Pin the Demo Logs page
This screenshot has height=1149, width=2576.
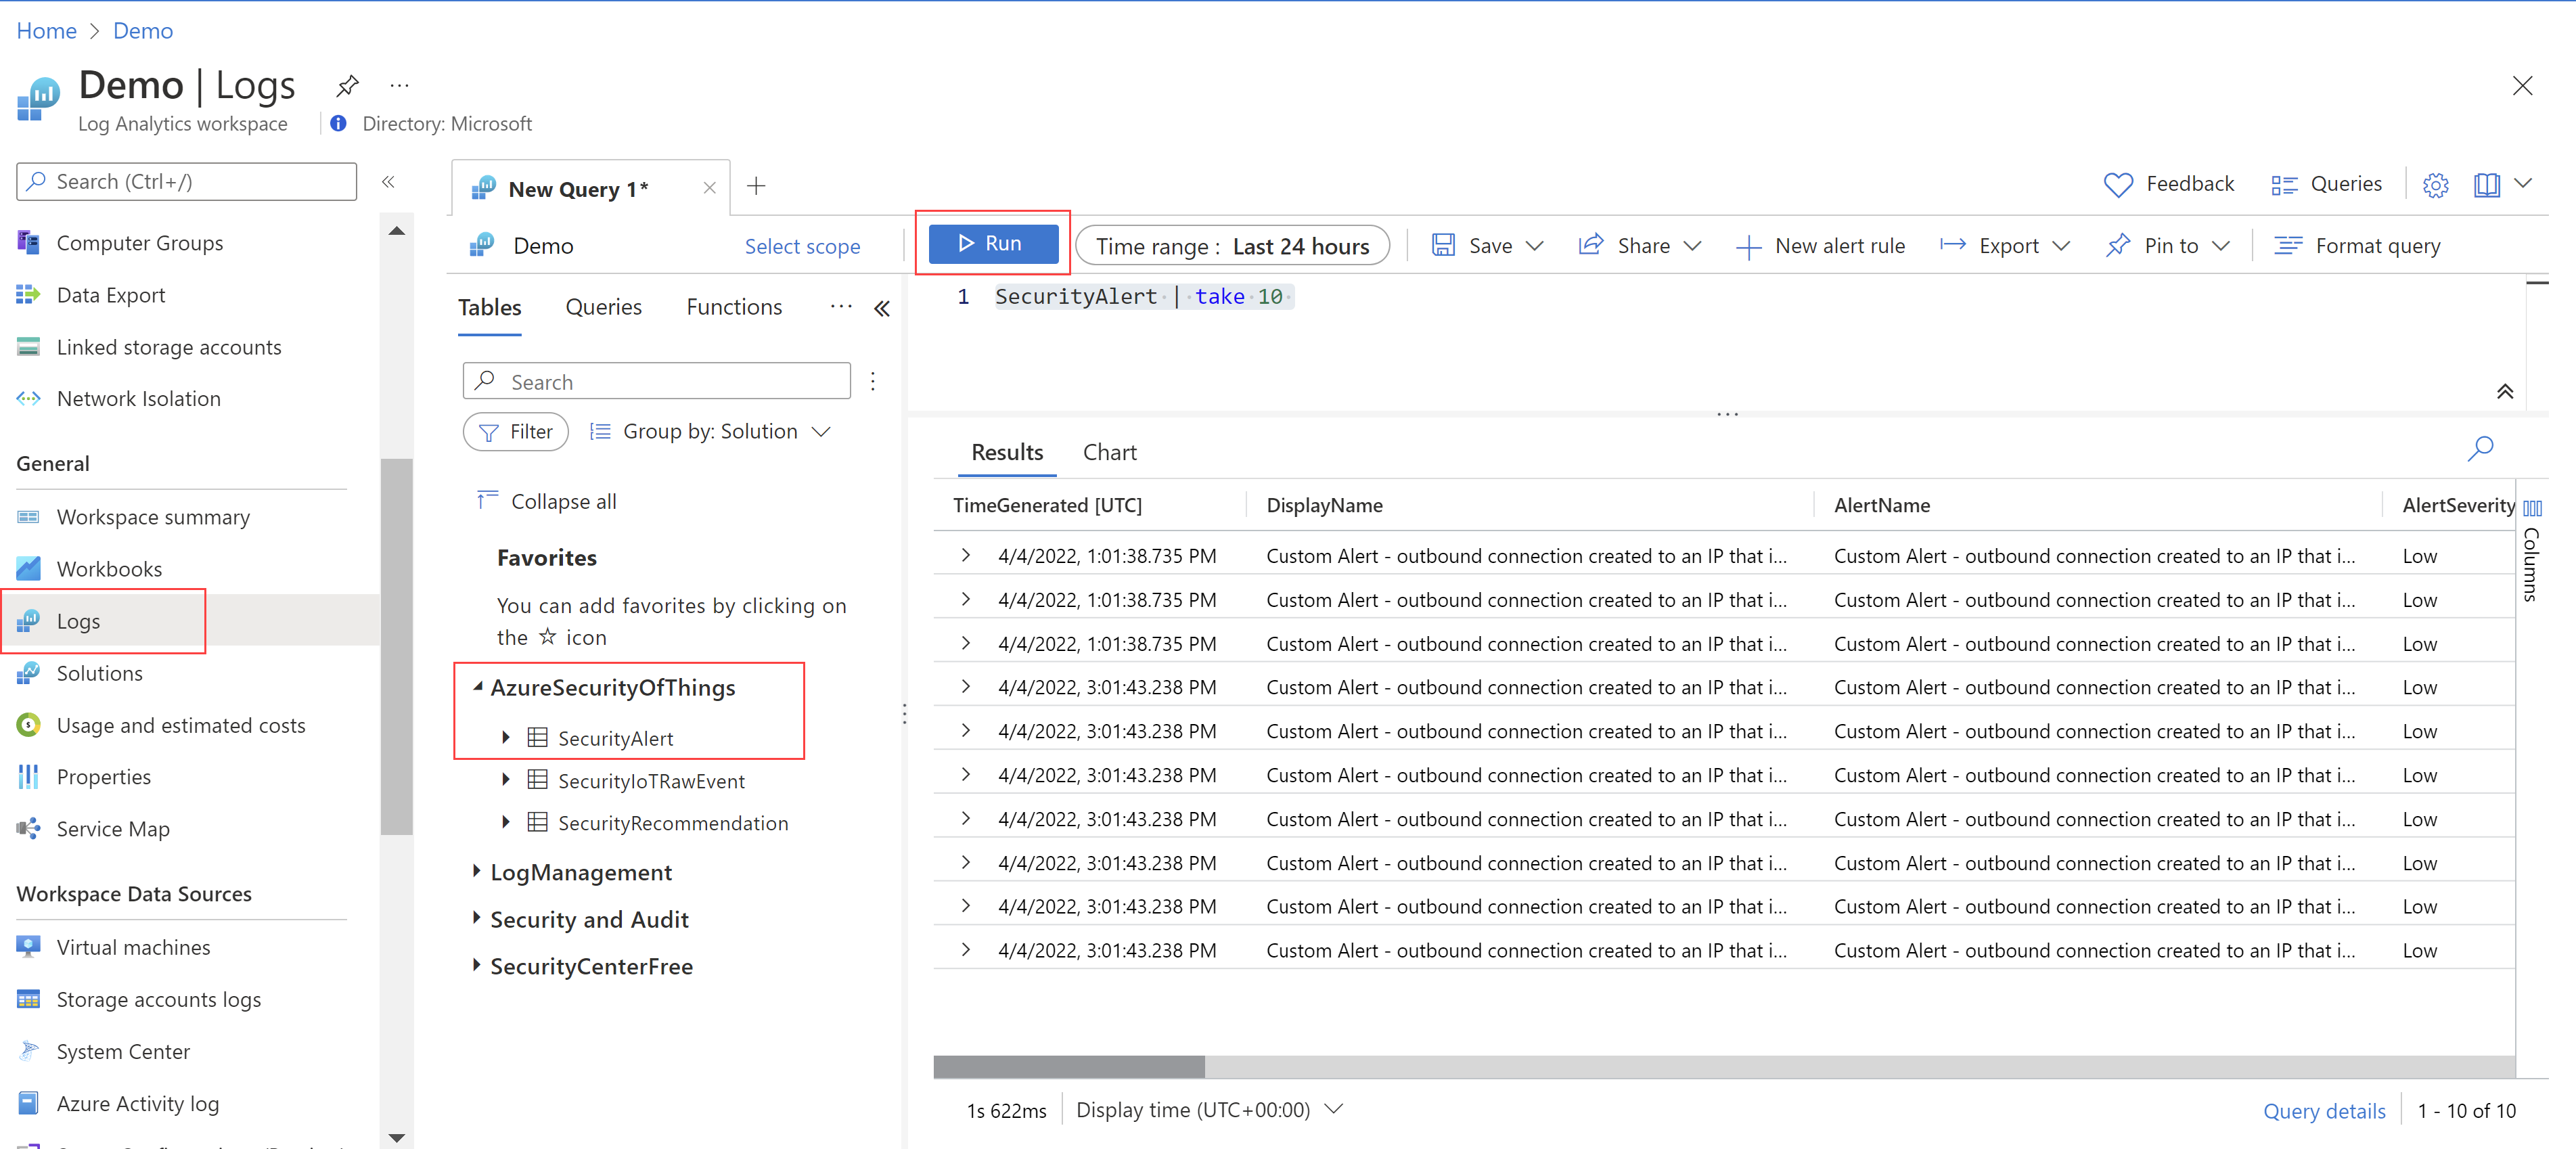click(x=347, y=86)
